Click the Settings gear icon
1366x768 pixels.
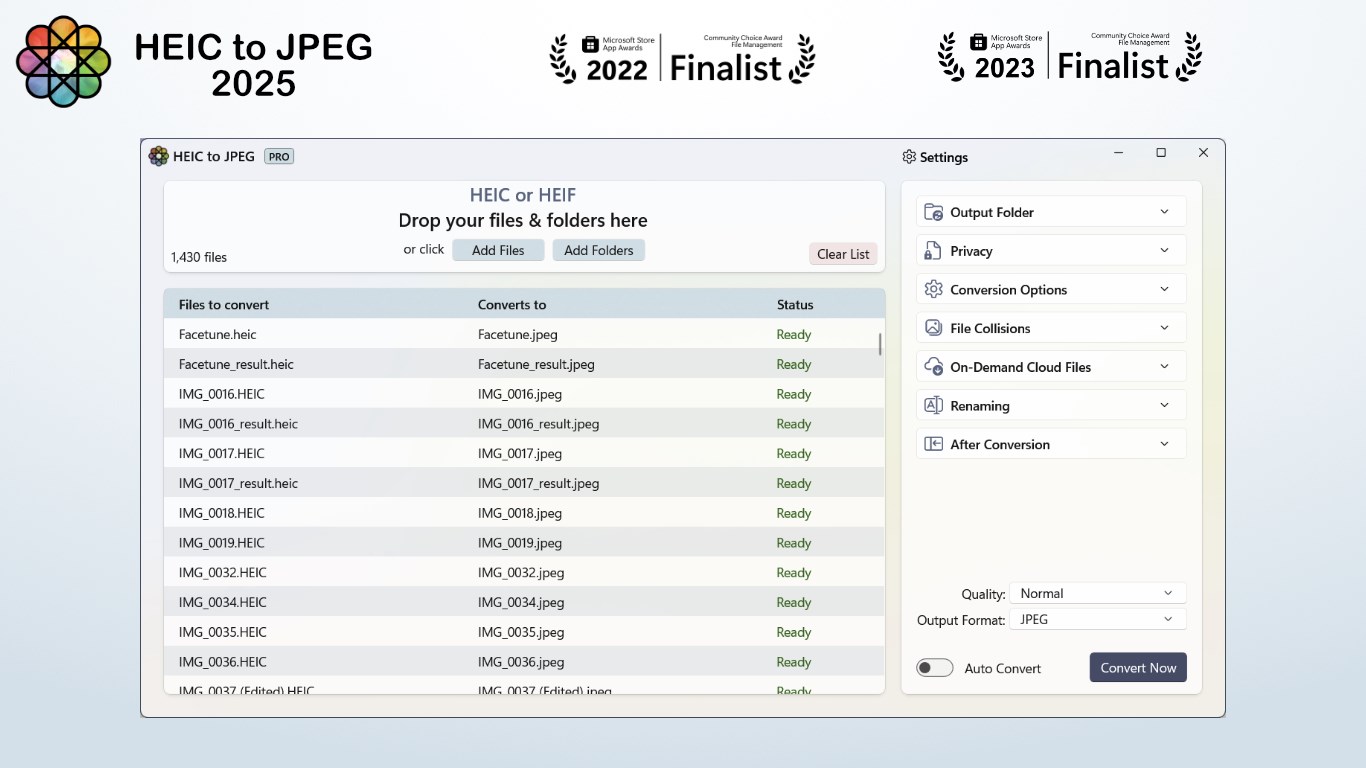909,157
